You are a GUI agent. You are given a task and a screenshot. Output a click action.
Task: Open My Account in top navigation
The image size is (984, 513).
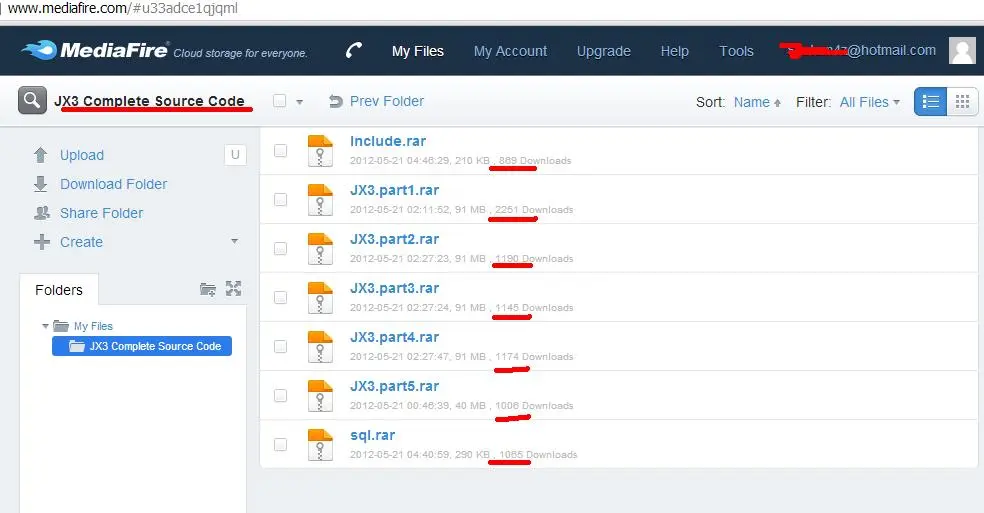click(510, 51)
